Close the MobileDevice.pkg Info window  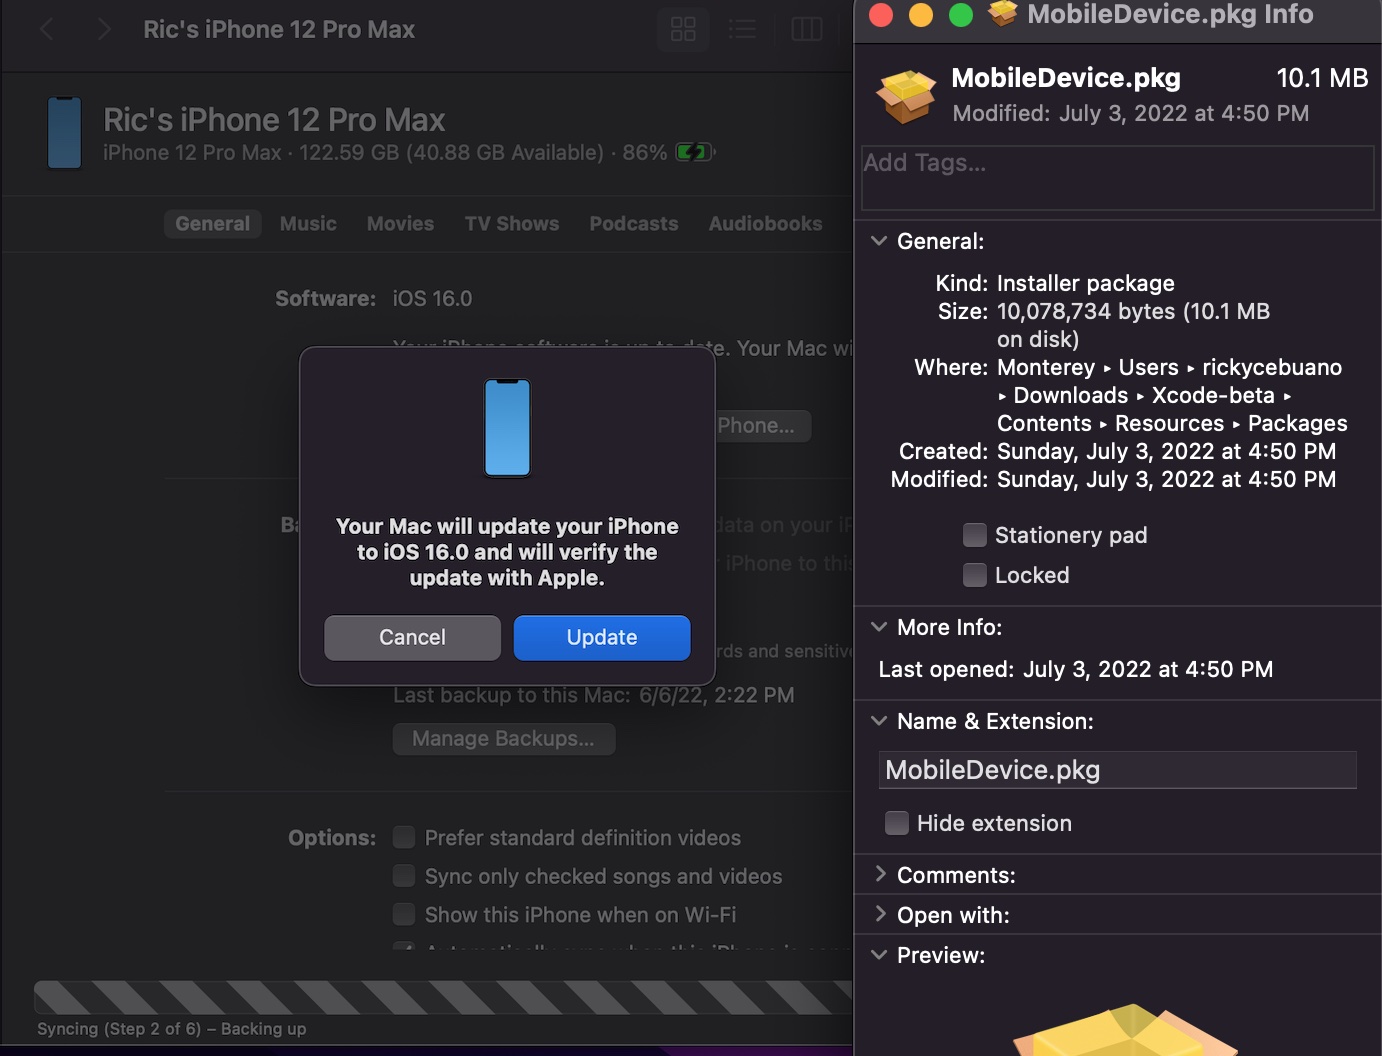pyautogui.click(x=881, y=15)
